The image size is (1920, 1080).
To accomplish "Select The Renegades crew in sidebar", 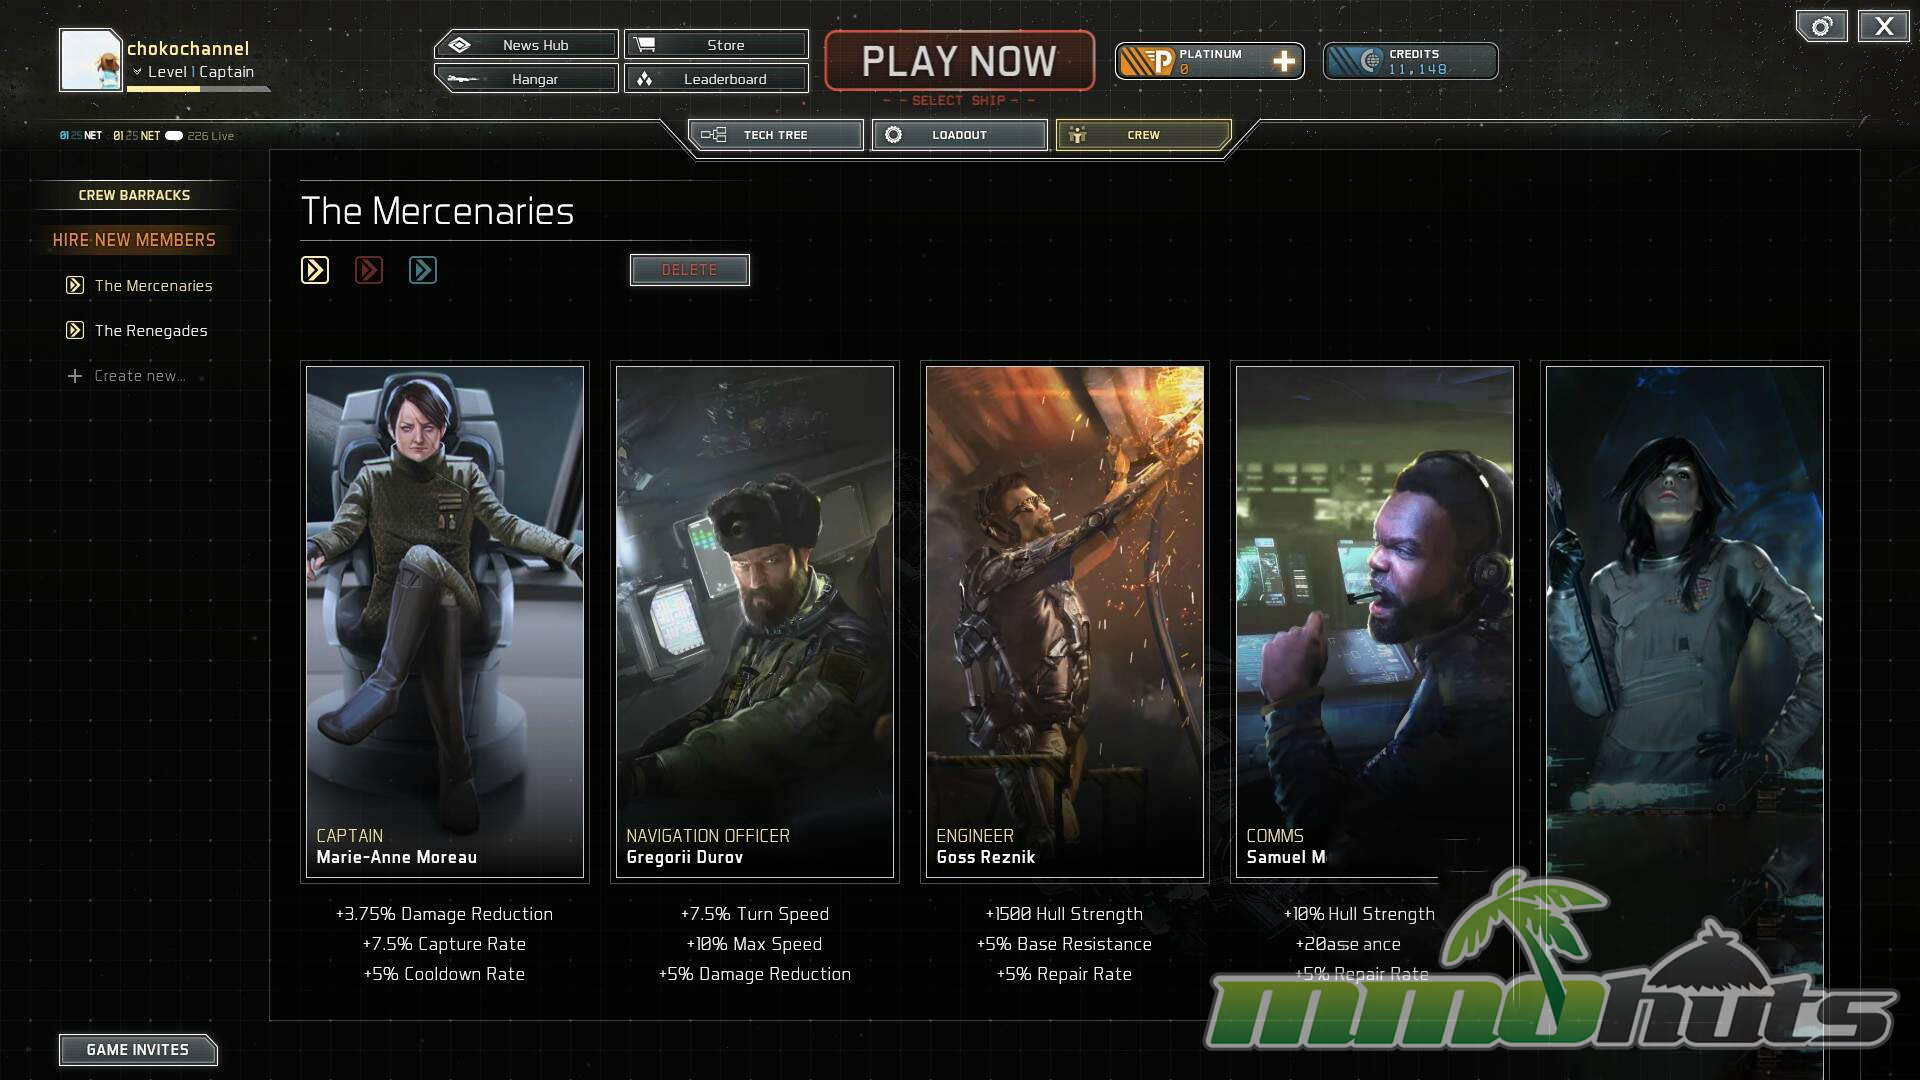I will click(151, 331).
